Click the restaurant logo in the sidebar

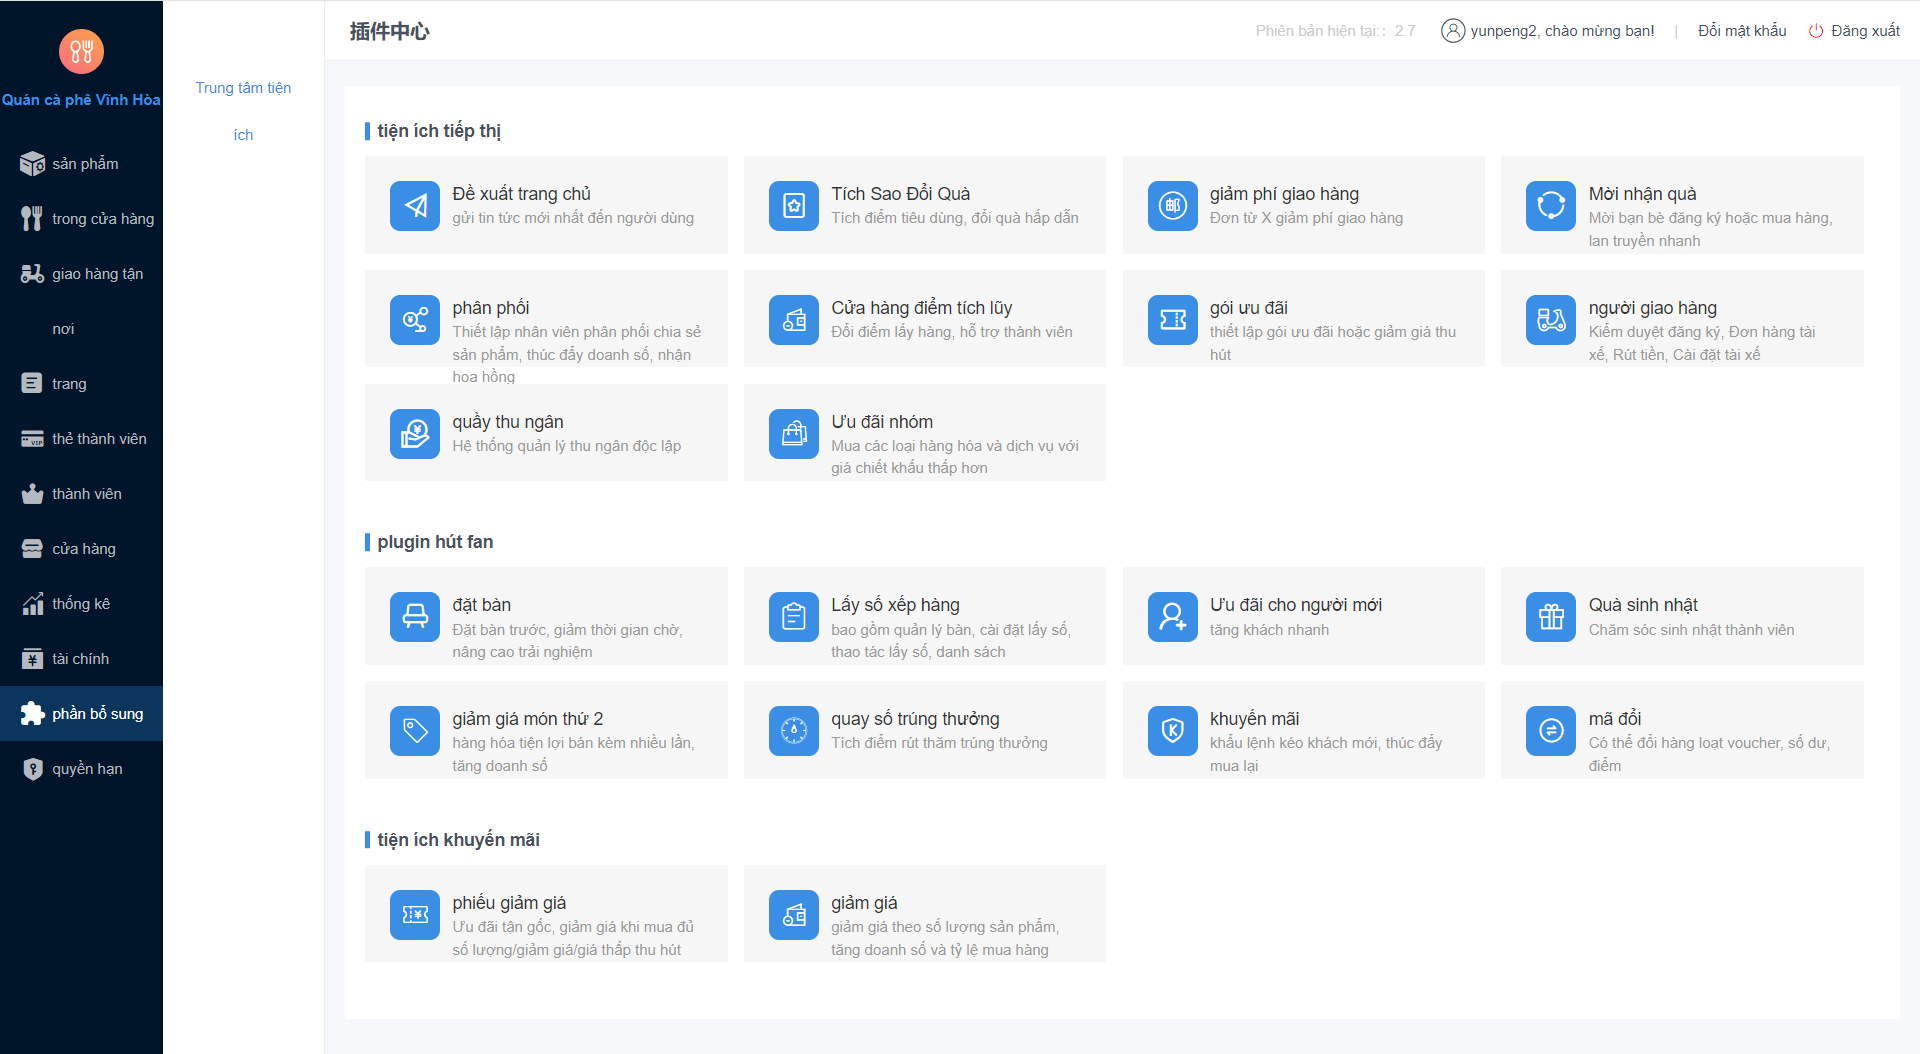(81, 51)
